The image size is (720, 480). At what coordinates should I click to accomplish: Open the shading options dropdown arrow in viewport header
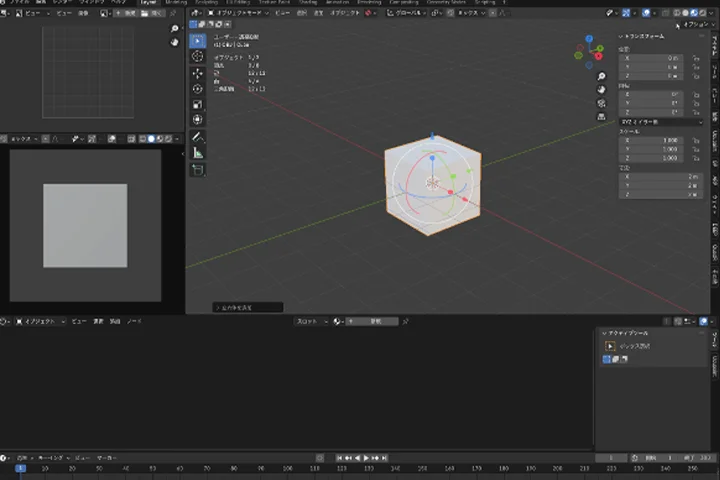pos(711,13)
